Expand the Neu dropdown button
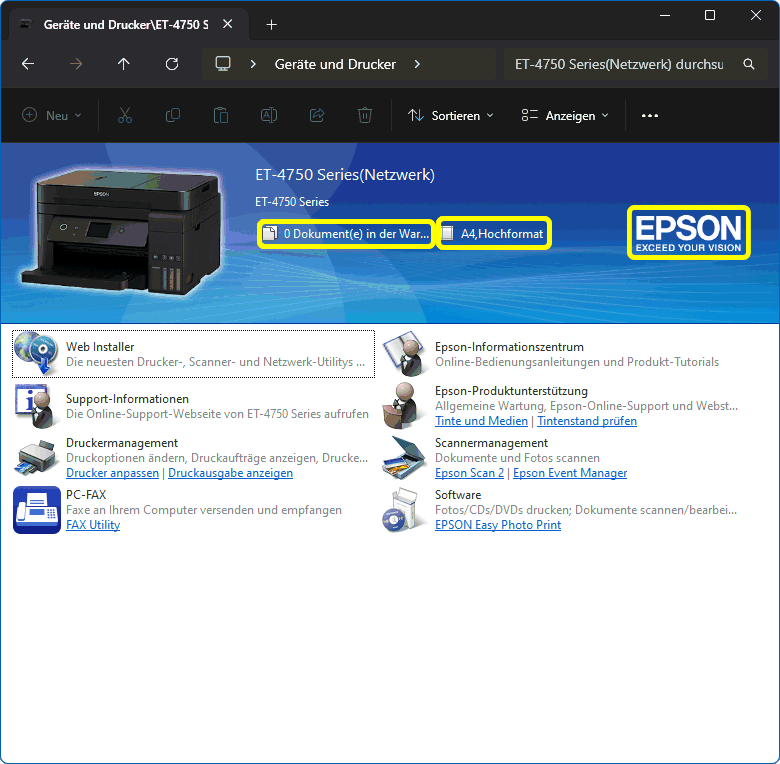This screenshot has height=764, width=780. click(x=52, y=116)
